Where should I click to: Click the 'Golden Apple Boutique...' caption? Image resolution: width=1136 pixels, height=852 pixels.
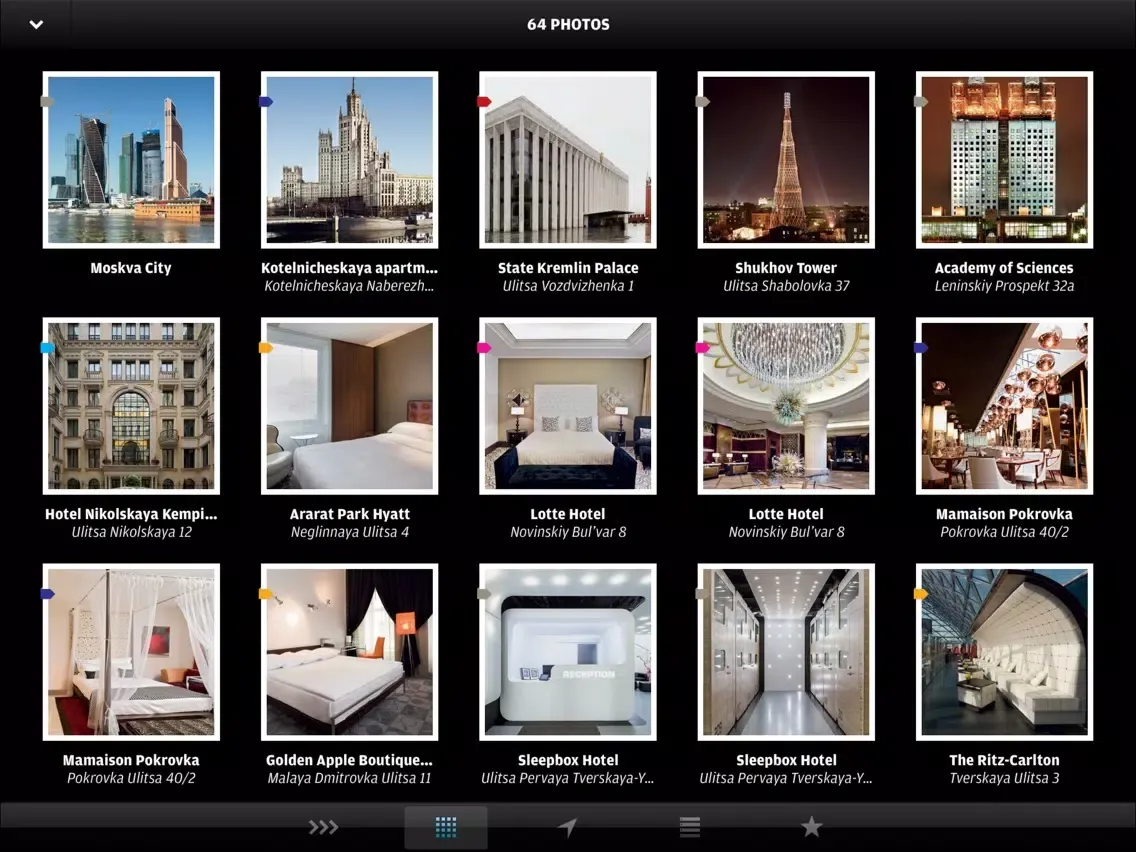[x=349, y=761]
